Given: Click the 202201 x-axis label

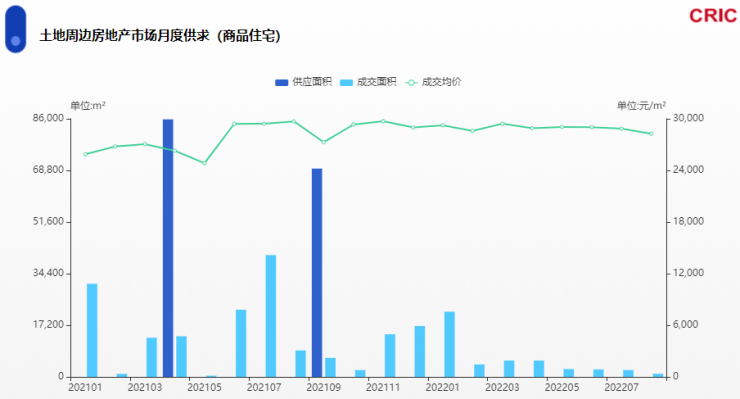Looking at the screenshot, I should pos(443,388).
